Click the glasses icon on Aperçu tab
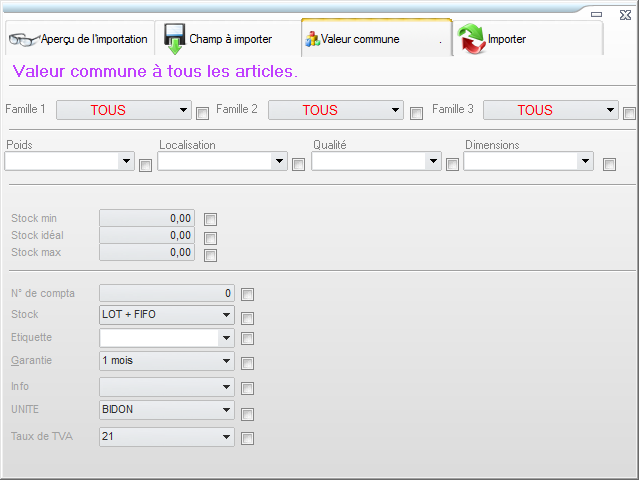This screenshot has height=480, width=639. pyautogui.click(x=23, y=39)
